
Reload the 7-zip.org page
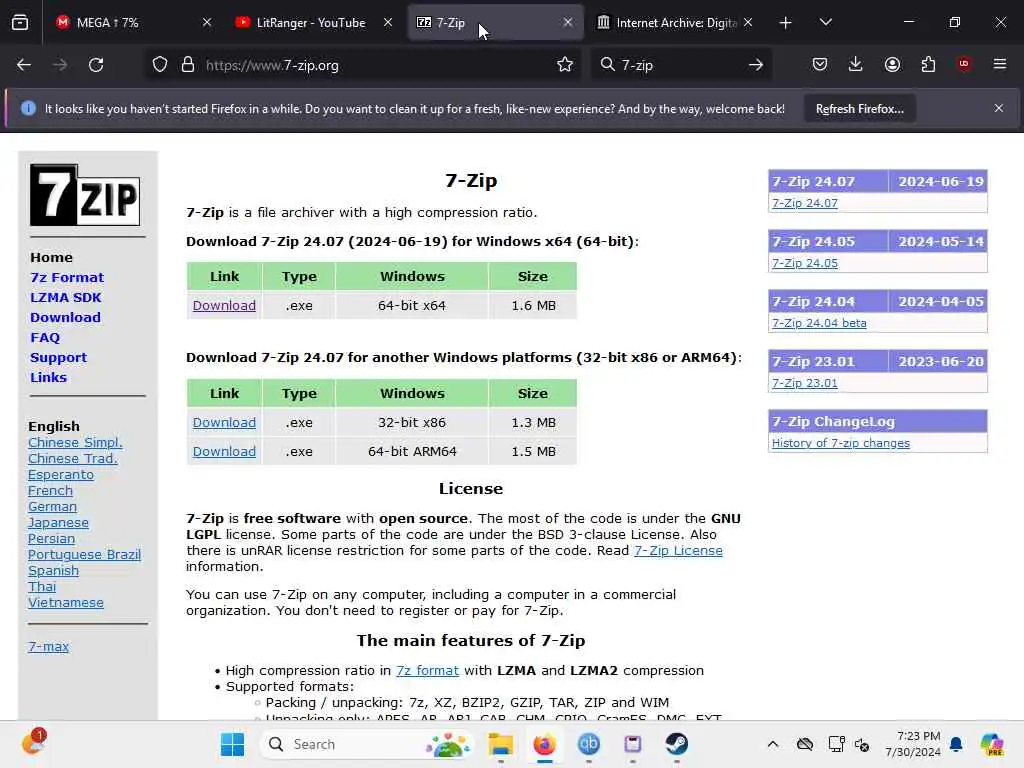coord(96,65)
